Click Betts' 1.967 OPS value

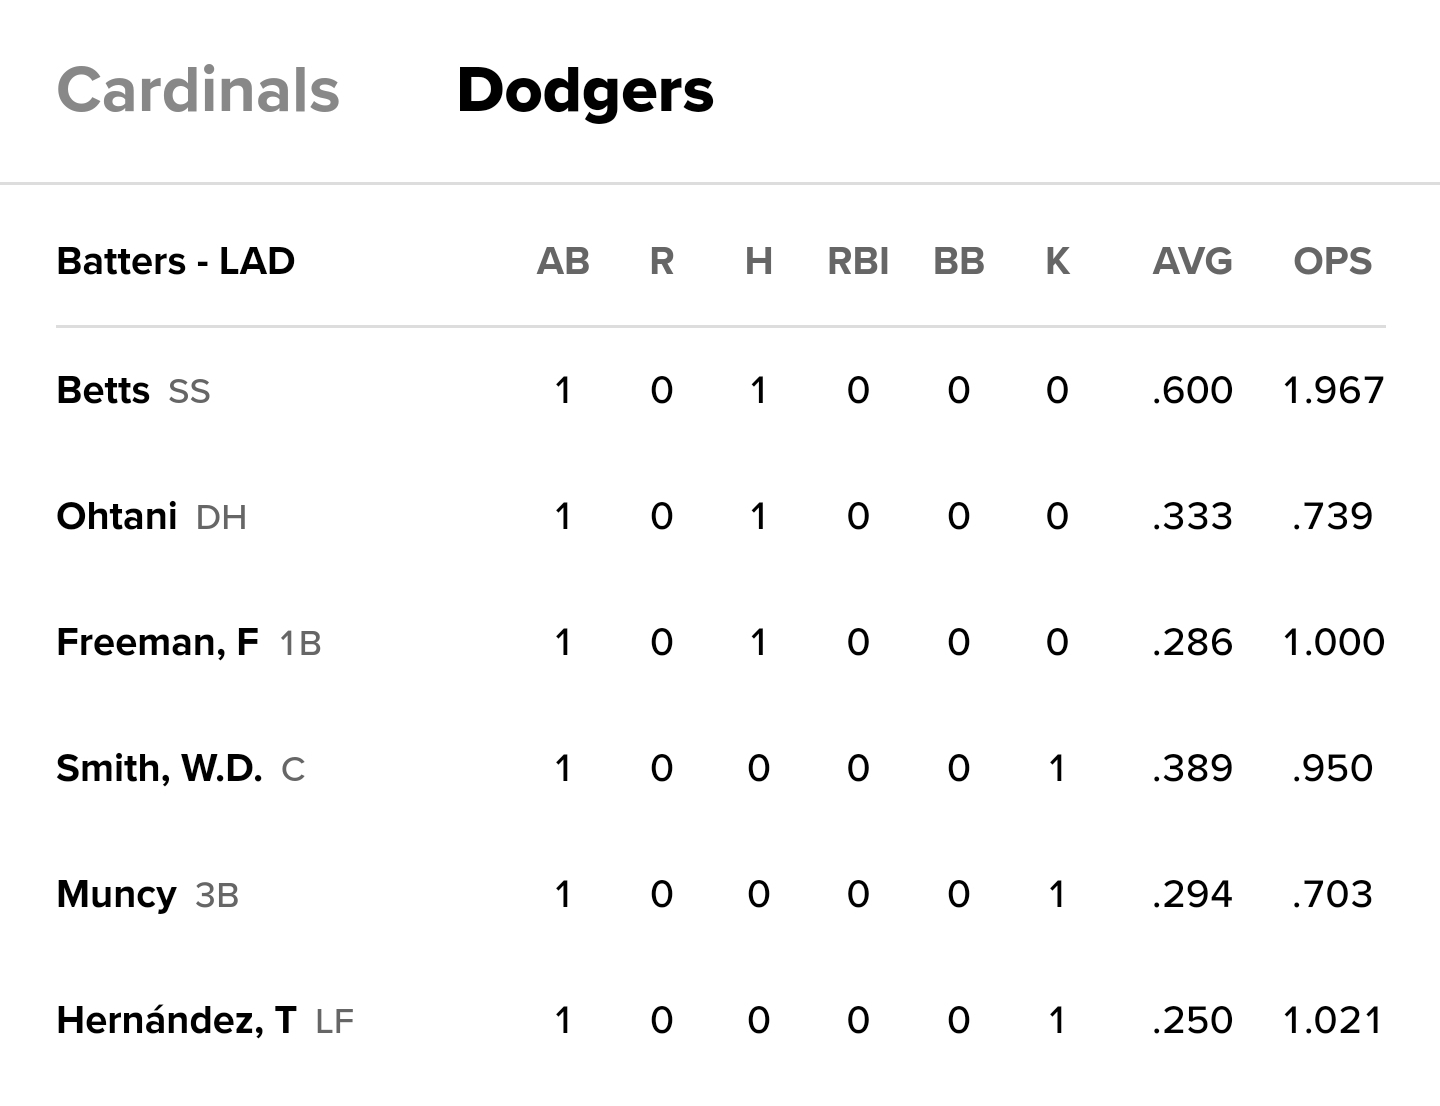pos(1333,390)
